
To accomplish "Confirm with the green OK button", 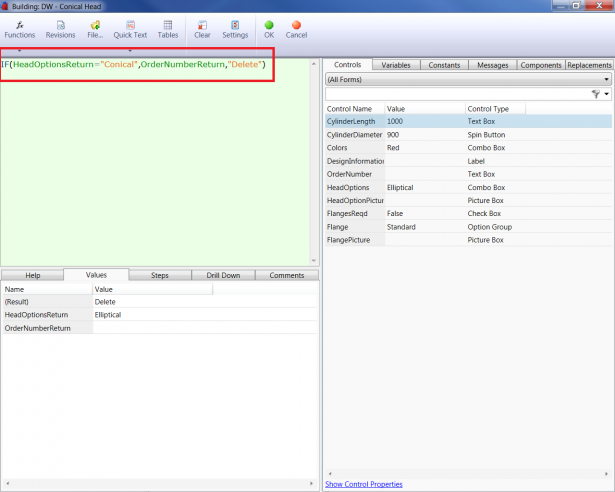I will point(269,29).
